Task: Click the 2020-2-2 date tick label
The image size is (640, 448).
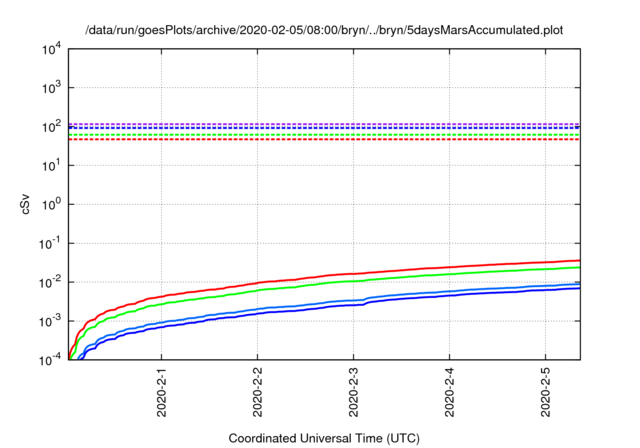Action: 258,392
